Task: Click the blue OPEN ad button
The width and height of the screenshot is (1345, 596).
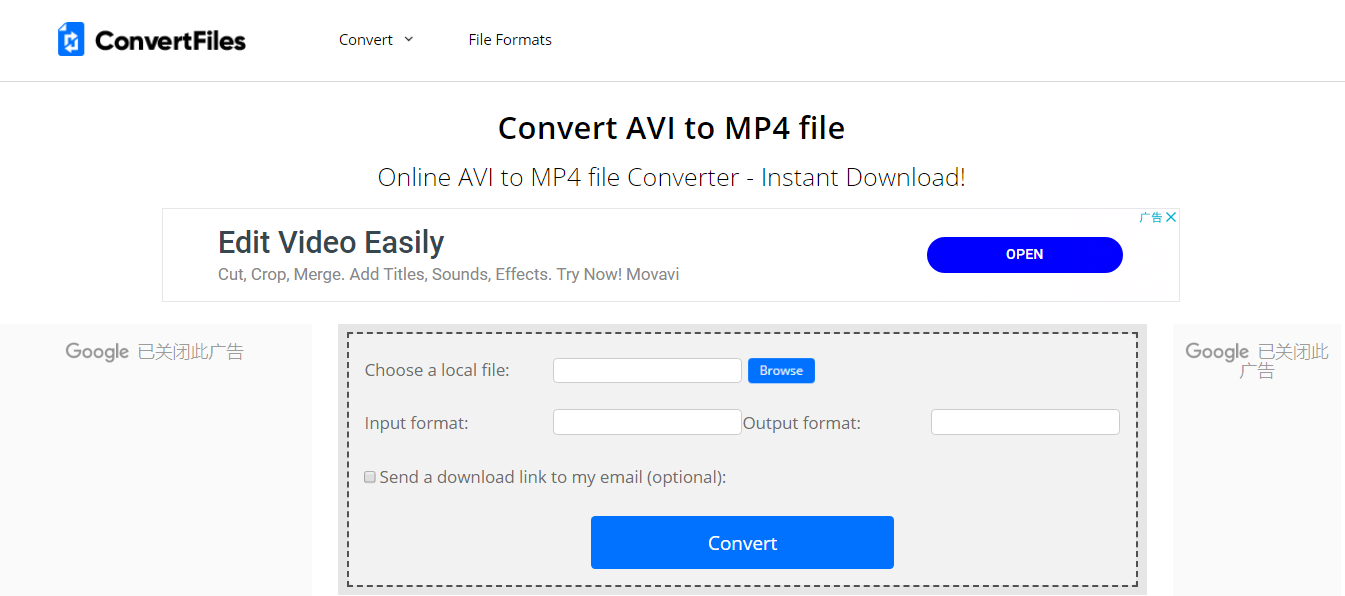Action: (x=1025, y=254)
